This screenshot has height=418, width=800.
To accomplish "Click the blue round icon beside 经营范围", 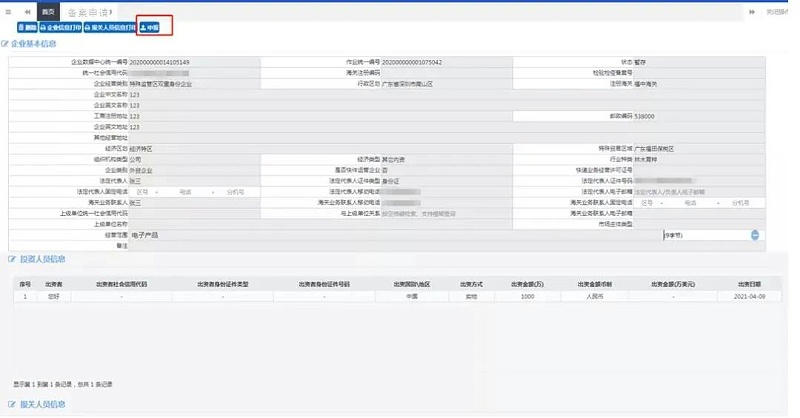I will point(755,235).
